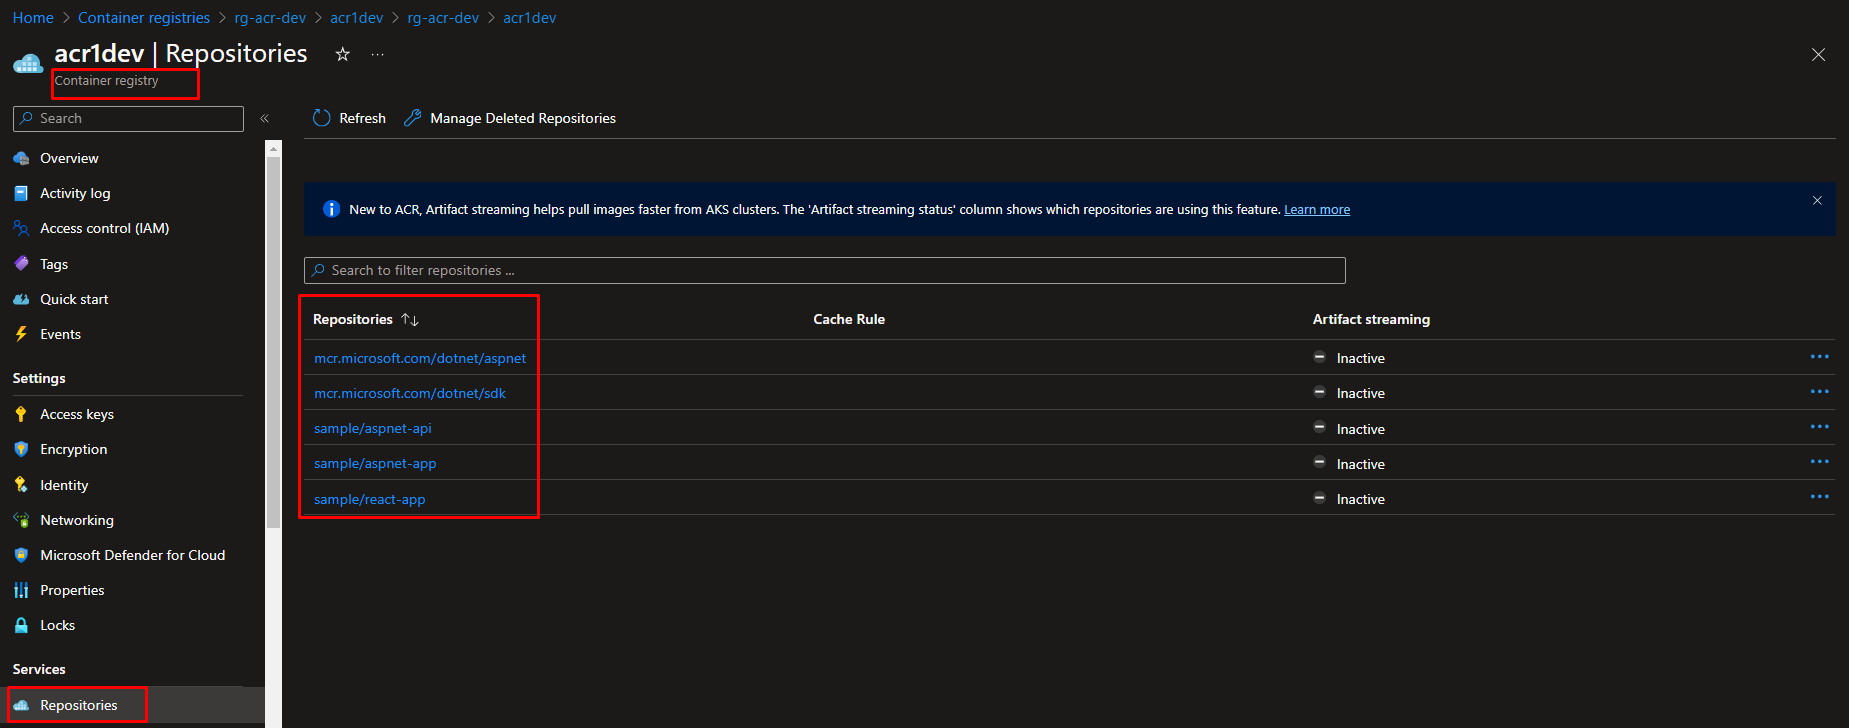Image resolution: width=1849 pixels, height=728 pixels.
Task: Open Access control (IAM) page
Action: click(104, 228)
